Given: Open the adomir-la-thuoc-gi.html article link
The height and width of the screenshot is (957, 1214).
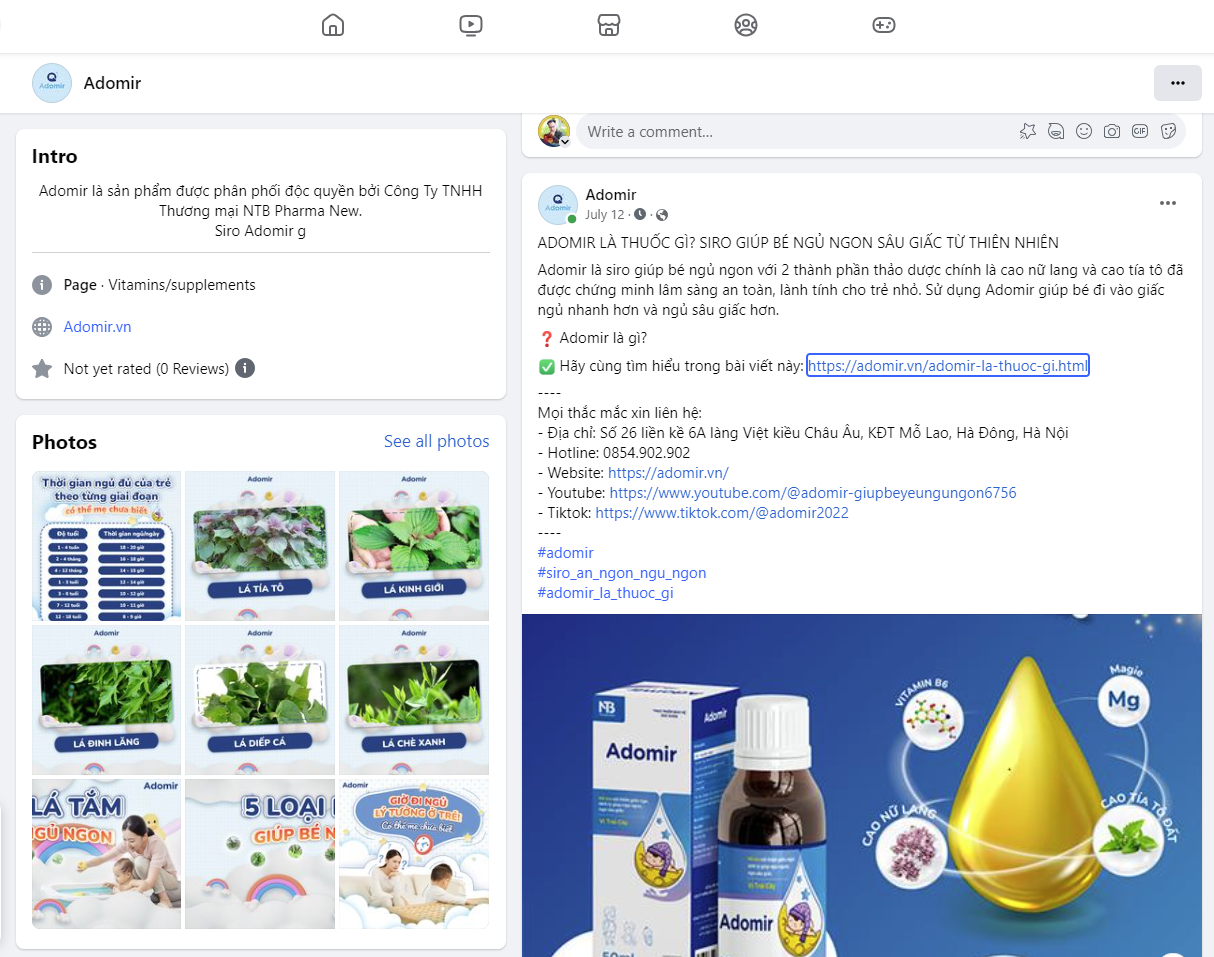Looking at the screenshot, I should click(947, 366).
